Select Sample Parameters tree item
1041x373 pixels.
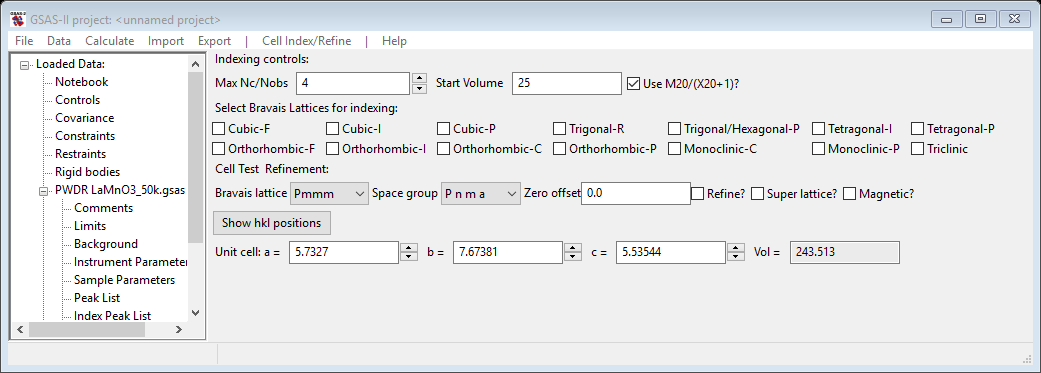124,279
